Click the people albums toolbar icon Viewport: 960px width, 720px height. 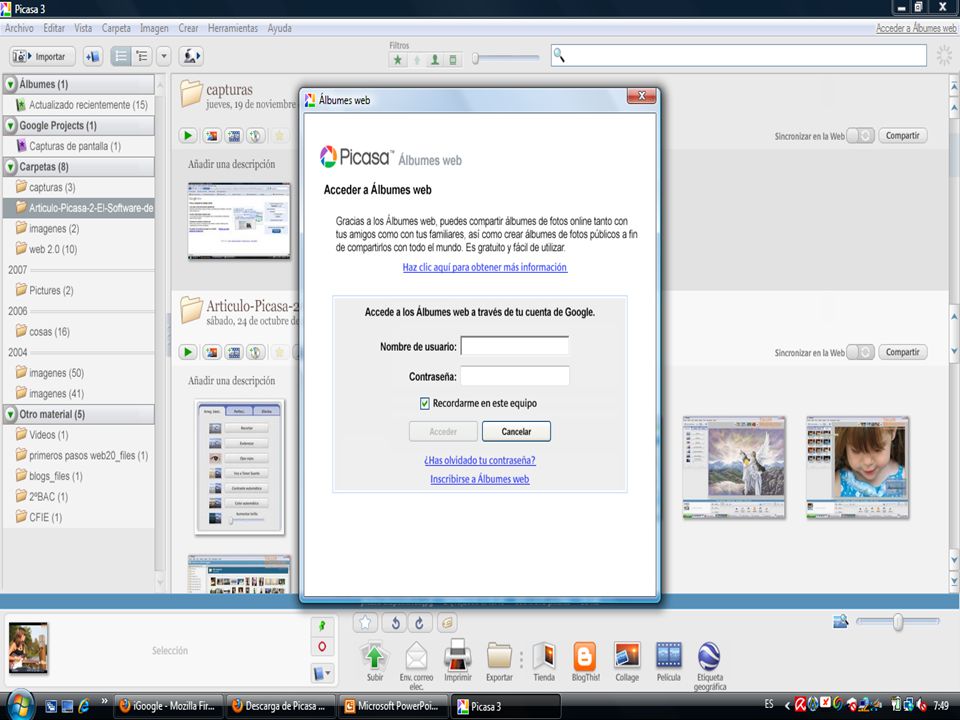point(191,56)
